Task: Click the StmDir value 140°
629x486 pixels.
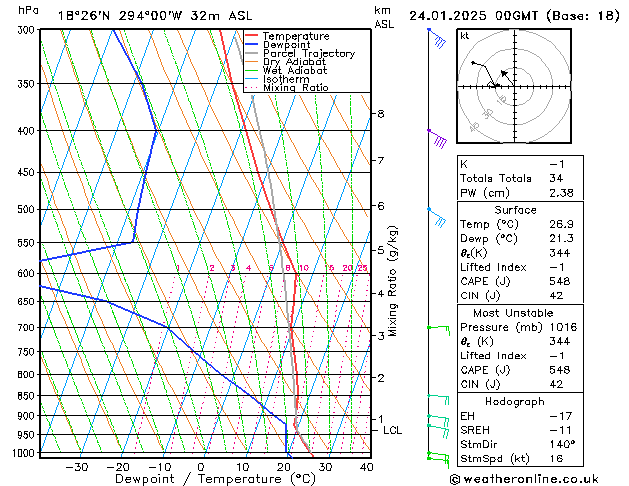Action: (562, 444)
